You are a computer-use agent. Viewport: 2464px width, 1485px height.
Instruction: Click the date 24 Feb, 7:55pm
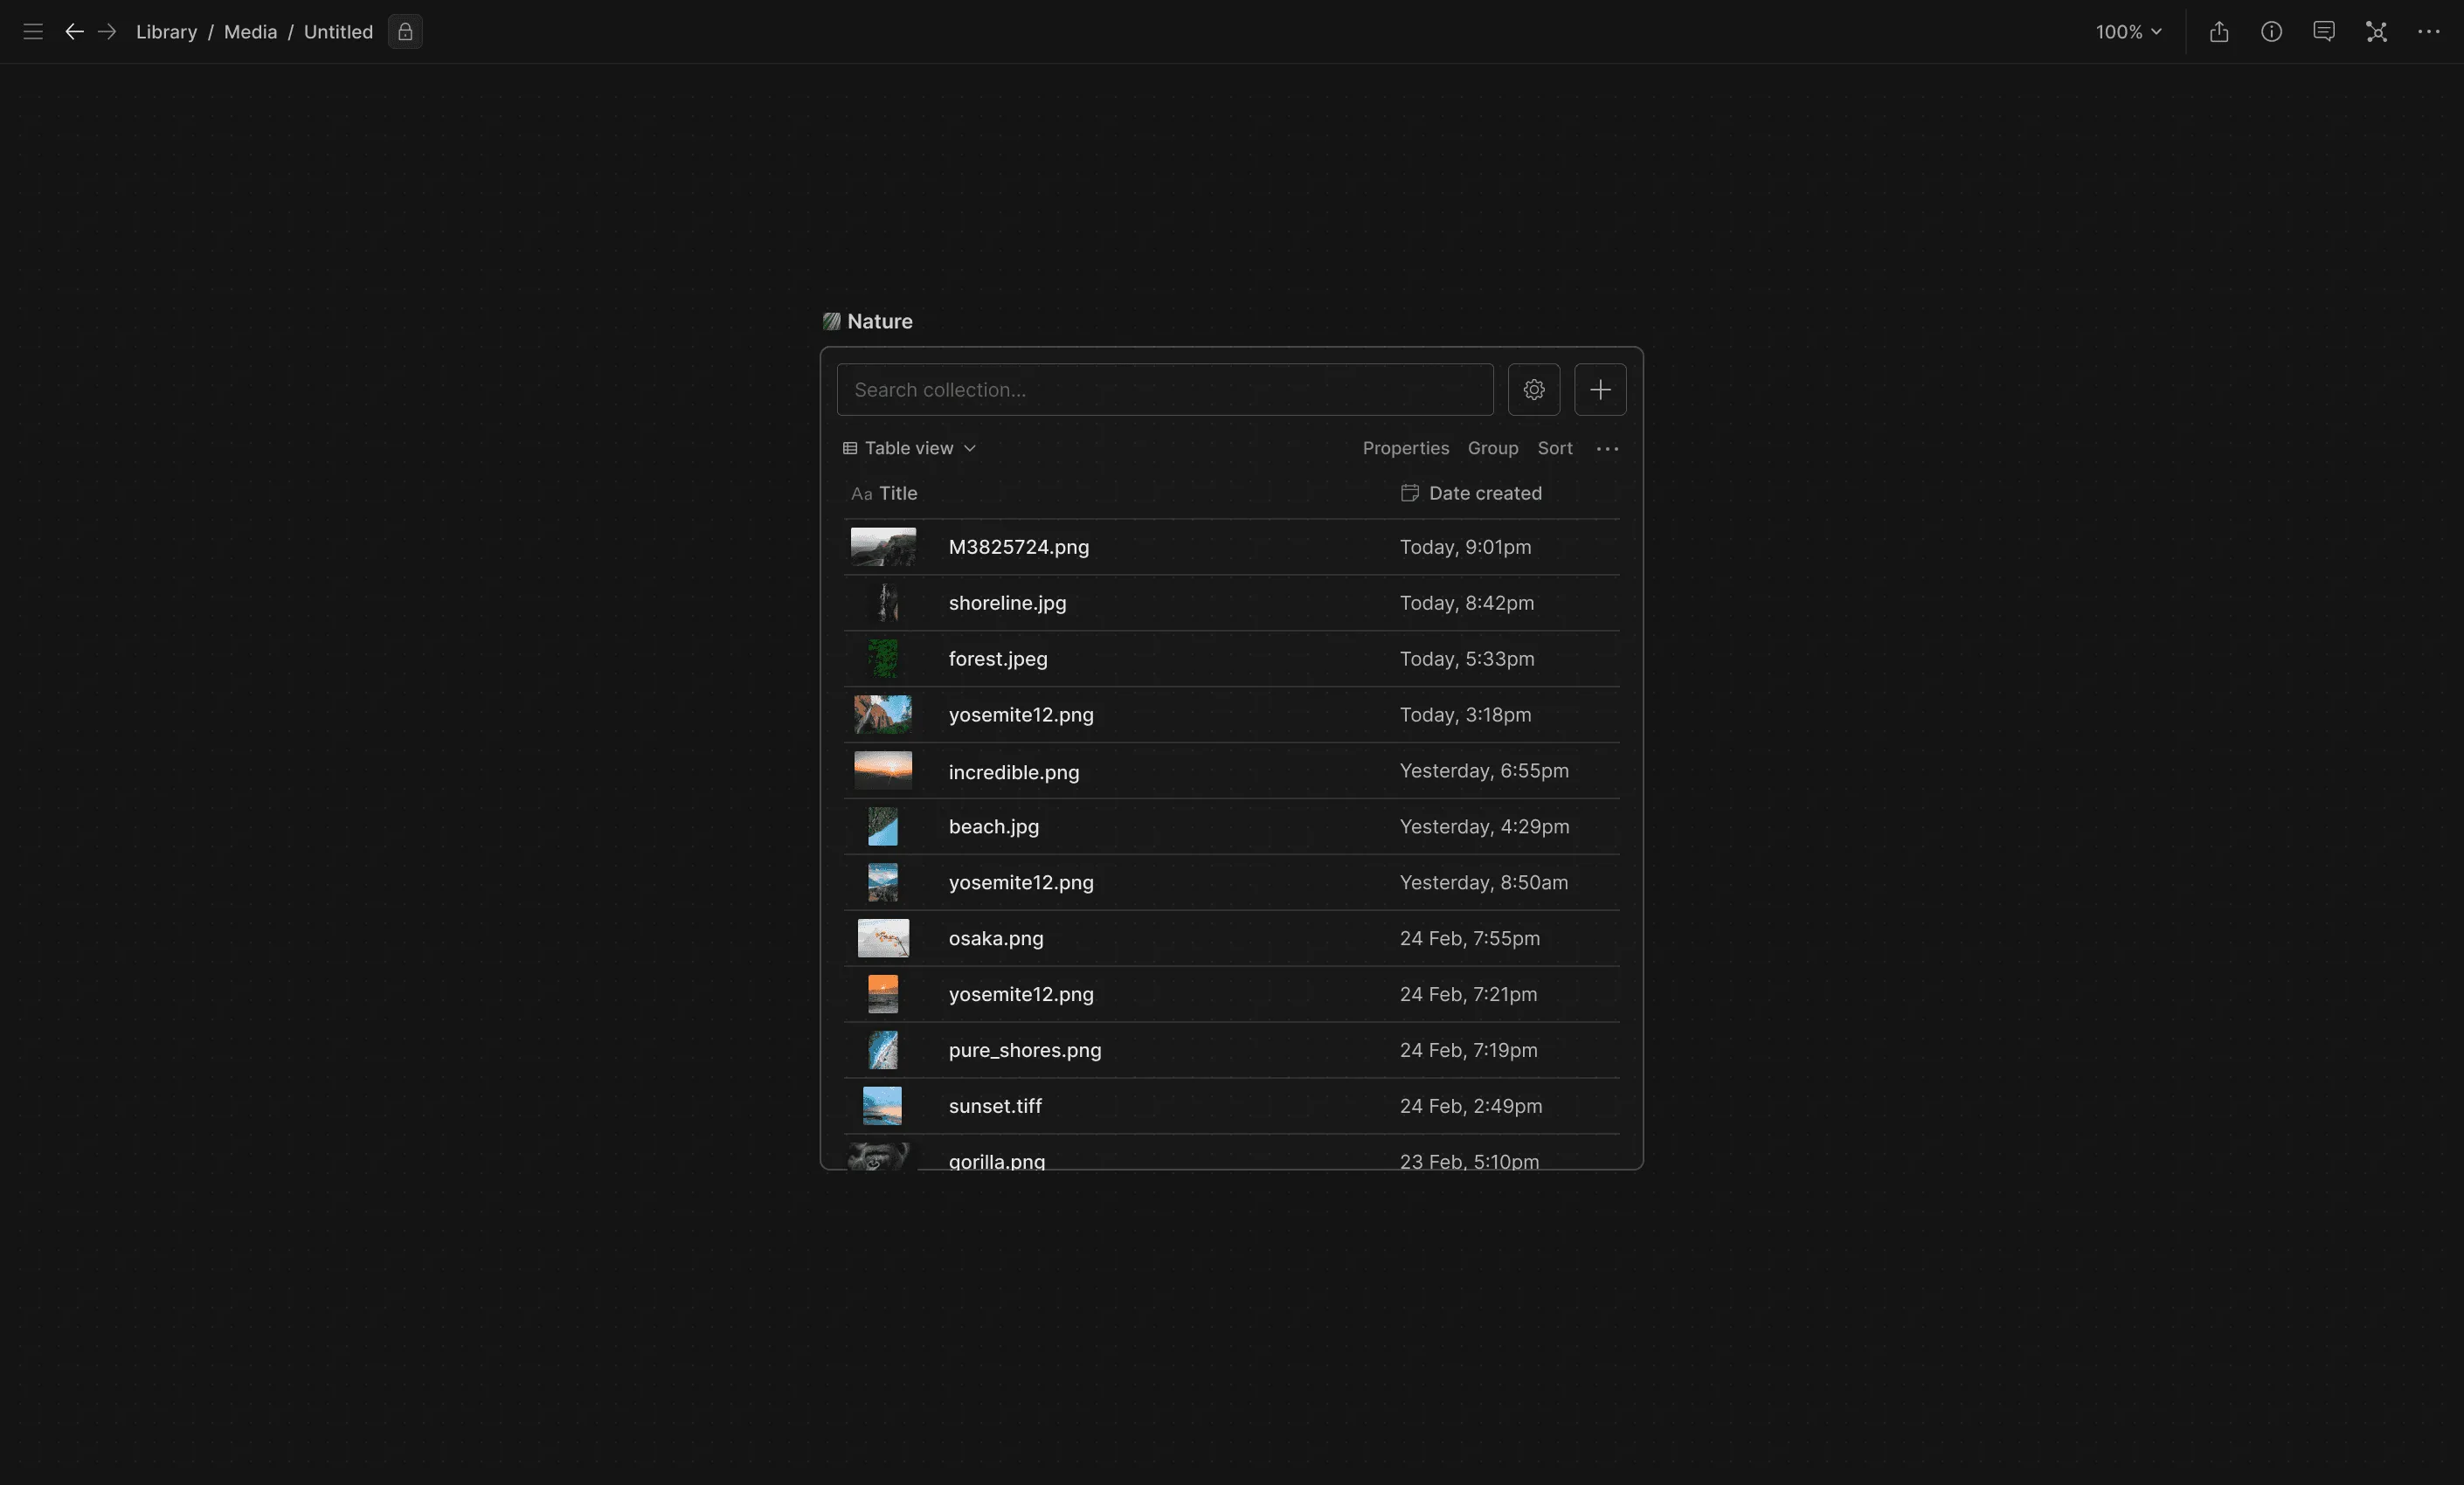(1469, 938)
